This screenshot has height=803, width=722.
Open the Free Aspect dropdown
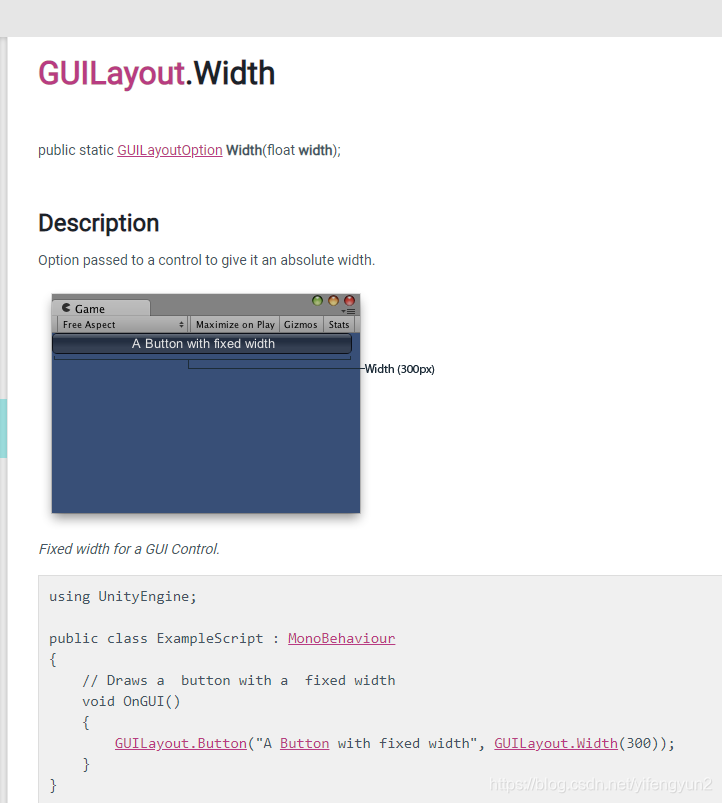[122, 325]
